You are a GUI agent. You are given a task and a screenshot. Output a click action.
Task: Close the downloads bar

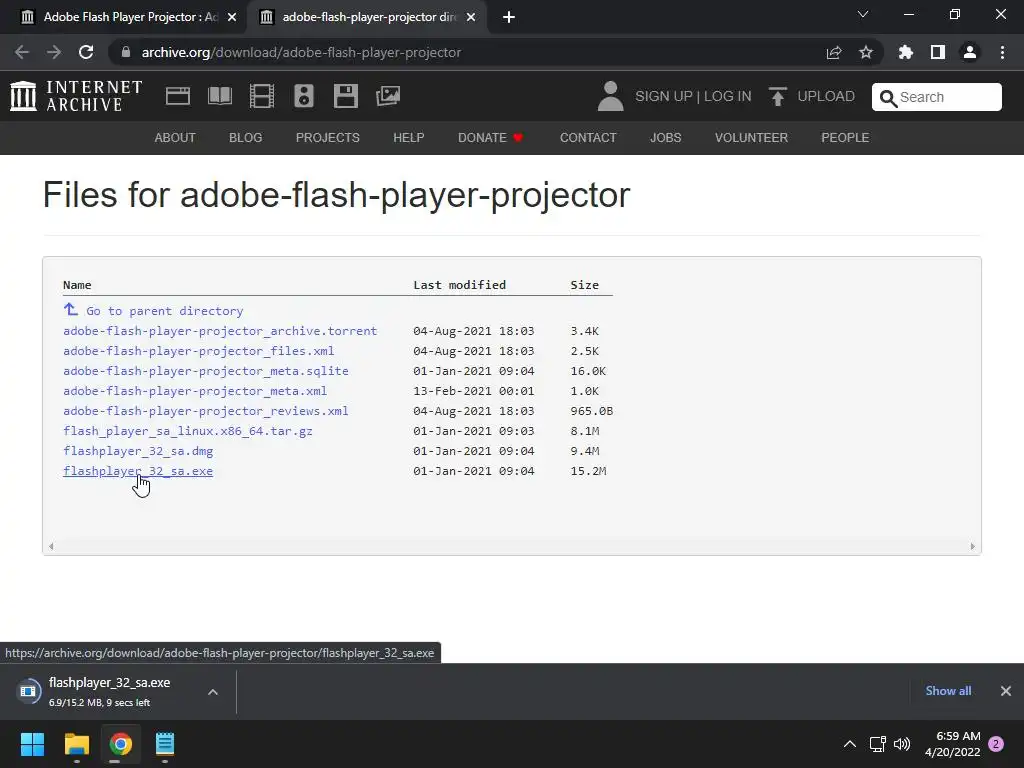pos(1006,691)
